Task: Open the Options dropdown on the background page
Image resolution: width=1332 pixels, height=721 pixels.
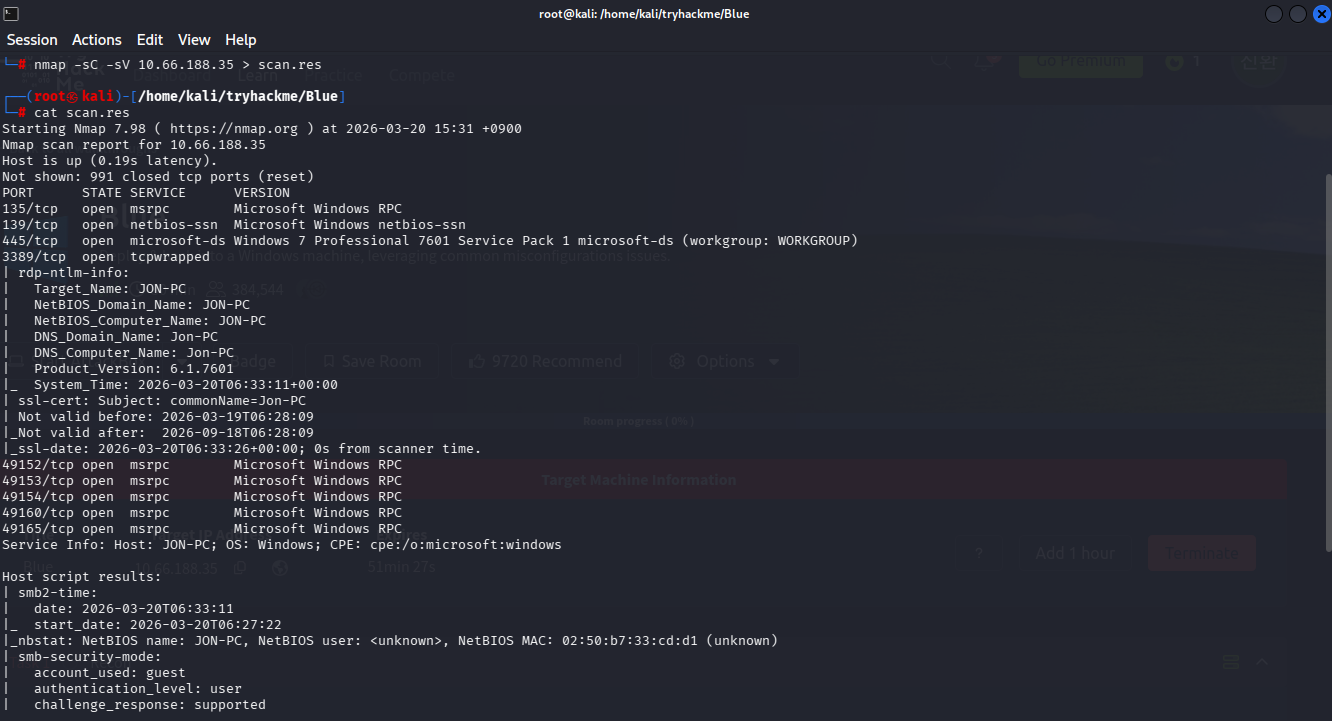Action: click(725, 361)
